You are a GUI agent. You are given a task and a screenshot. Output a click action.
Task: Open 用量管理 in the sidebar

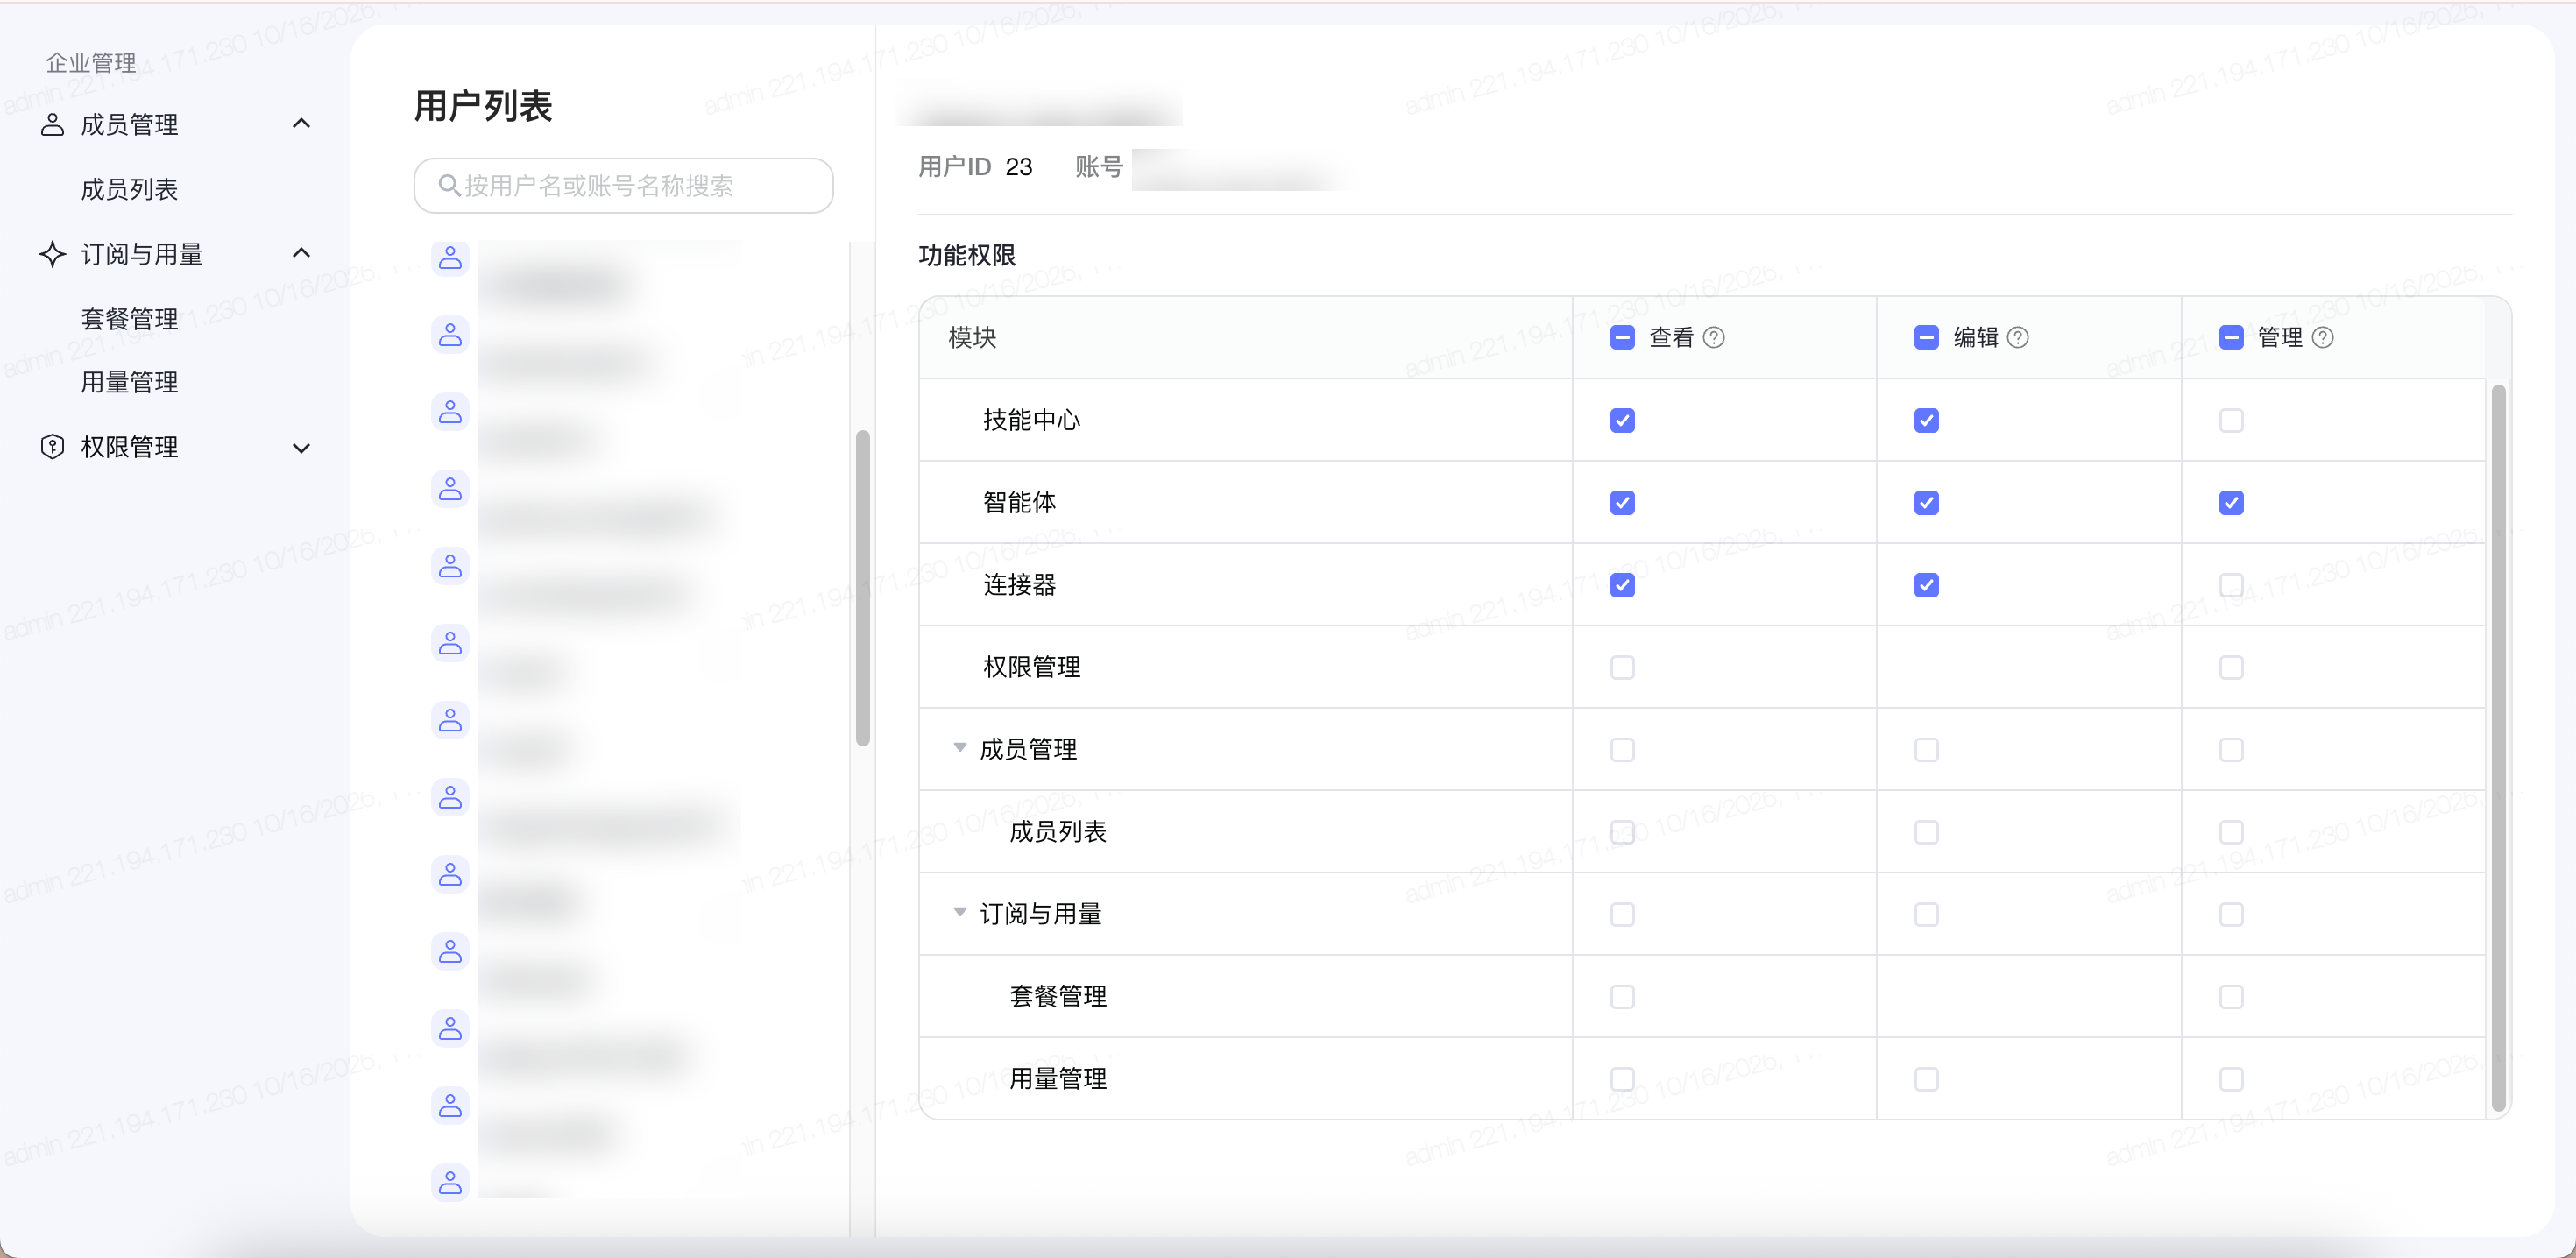pos(129,382)
